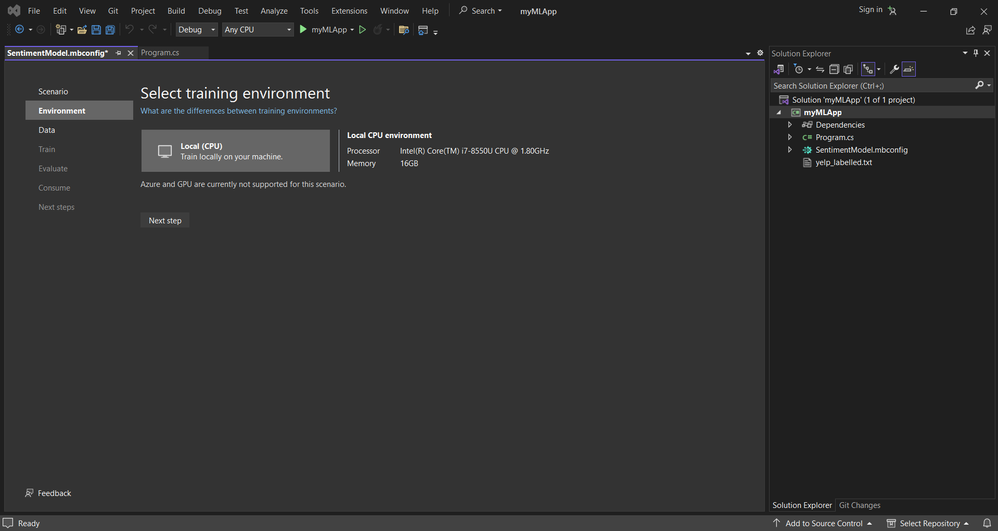Image resolution: width=998 pixels, height=531 pixels.
Task: Click the search magnifier in Solution Explorer
Action: click(980, 85)
